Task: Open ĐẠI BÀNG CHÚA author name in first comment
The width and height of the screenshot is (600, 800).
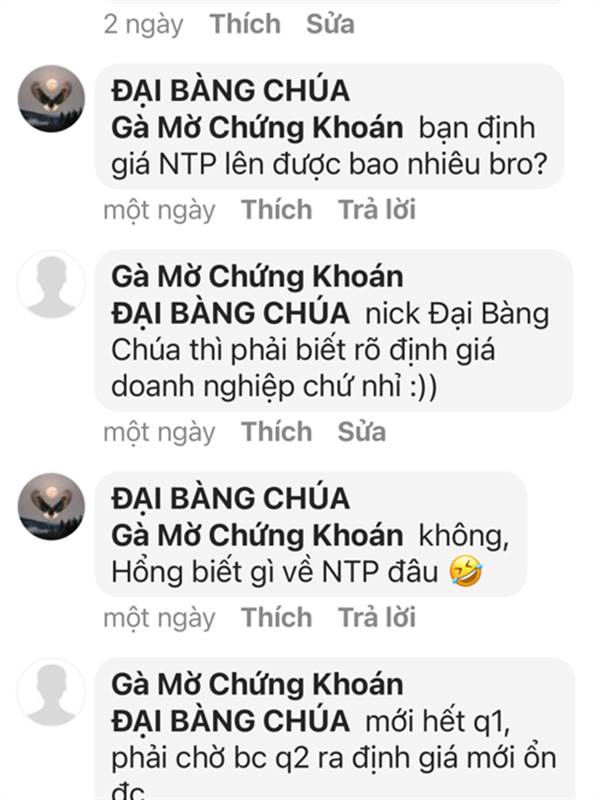Action: tap(231, 90)
